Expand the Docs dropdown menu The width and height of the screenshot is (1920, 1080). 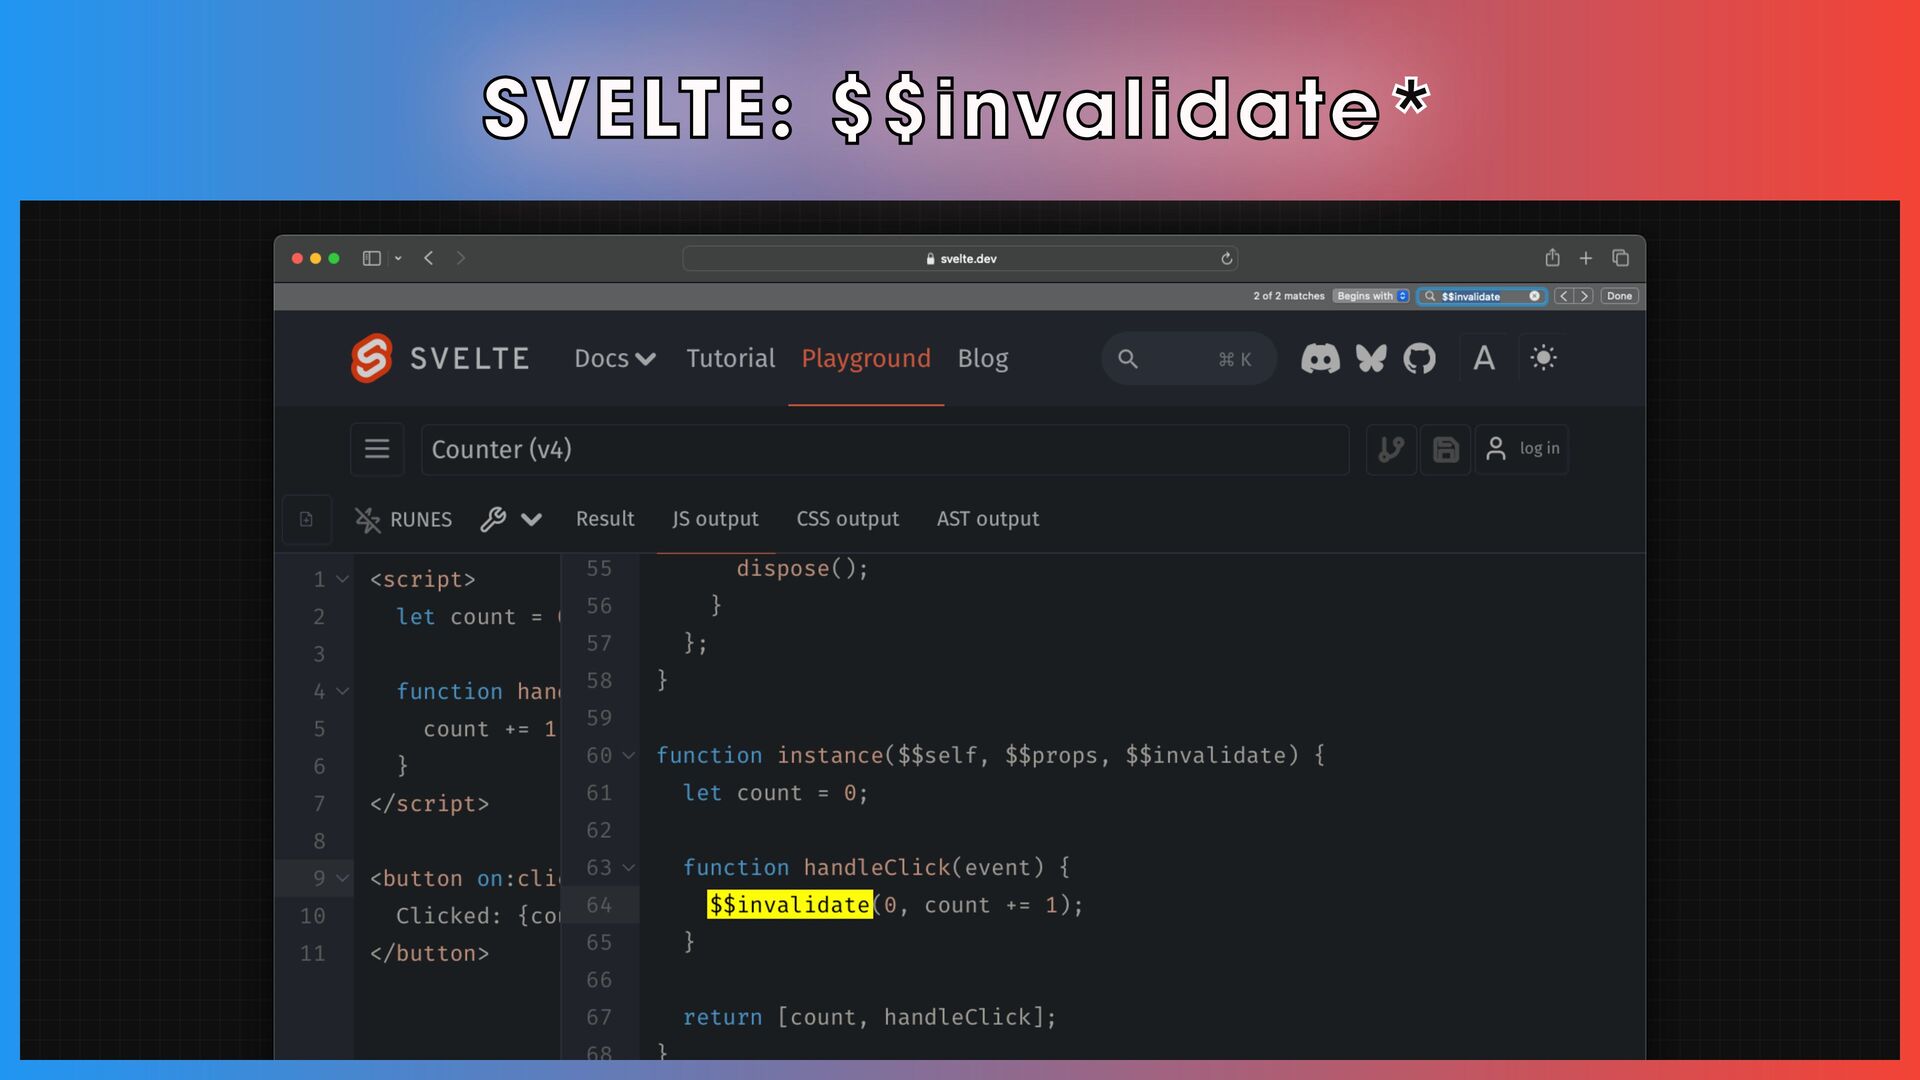pos(614,358)
